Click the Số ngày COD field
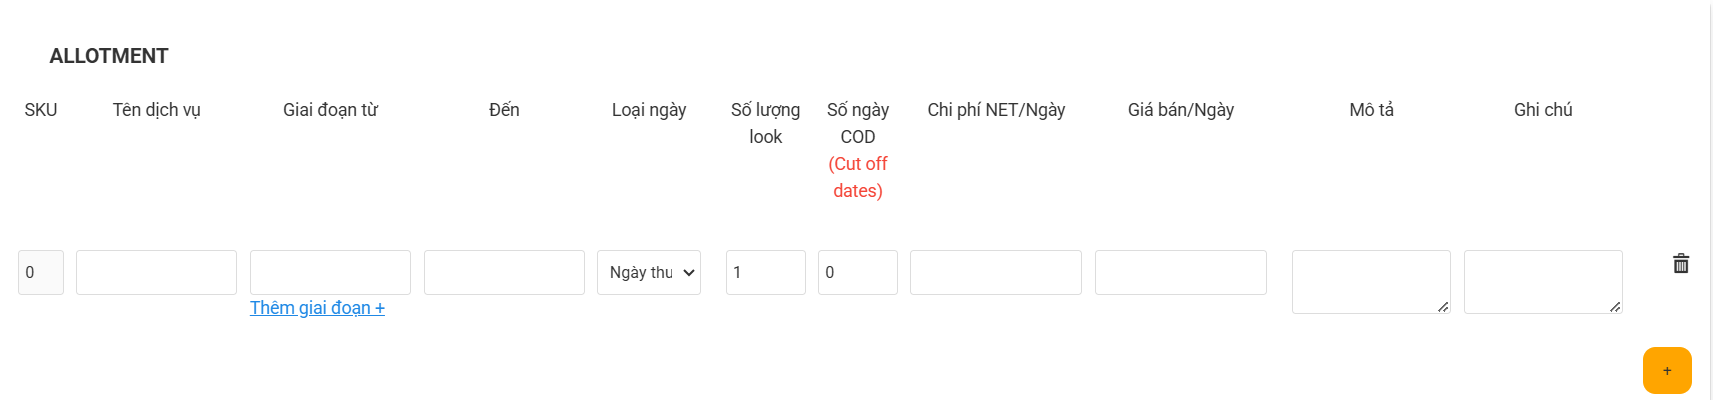This screenshot has width=1713, height=400. [858, 272]
